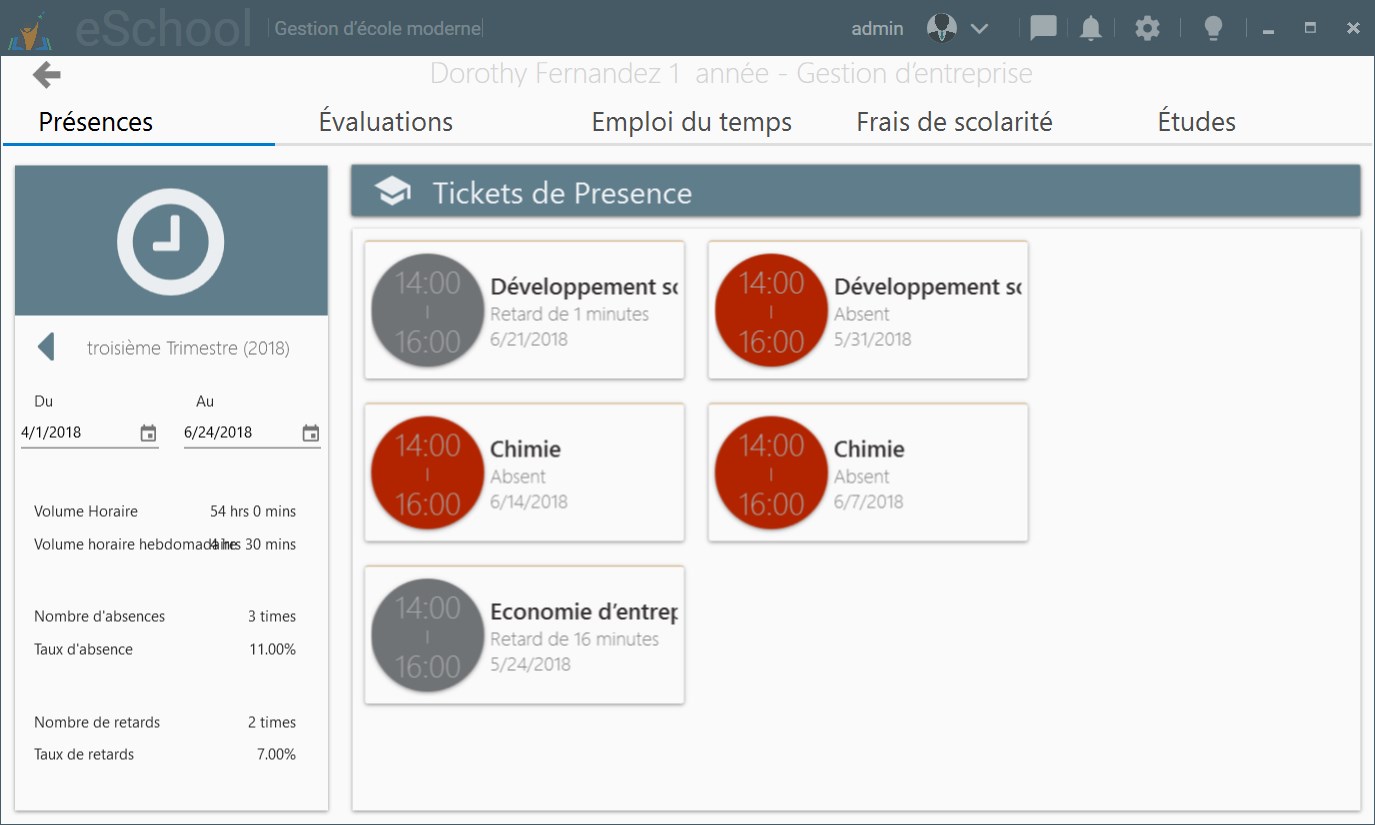This screenshot has width=1375, height=825.
Task: Click the Au date field 6/24/2018
Action: point(252,433)
